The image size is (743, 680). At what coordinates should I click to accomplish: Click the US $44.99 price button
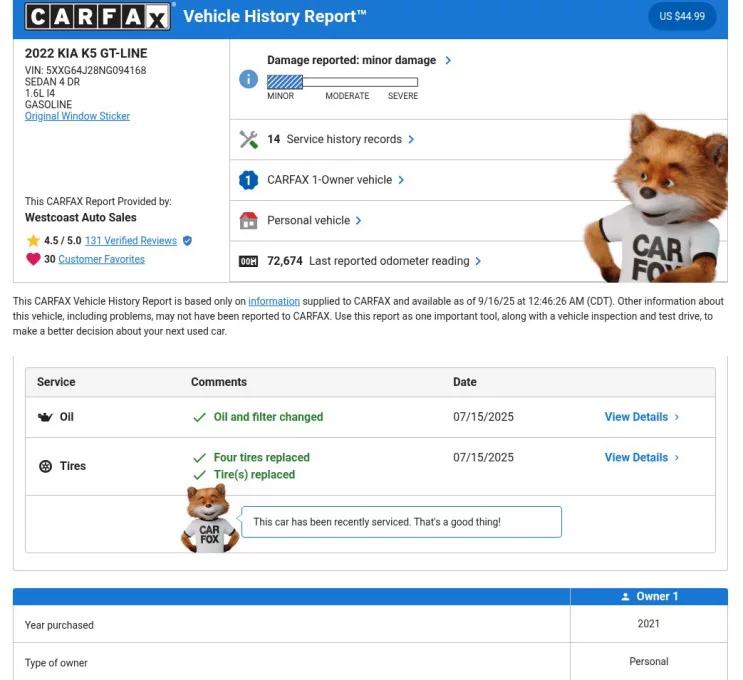tap(682, 16)
